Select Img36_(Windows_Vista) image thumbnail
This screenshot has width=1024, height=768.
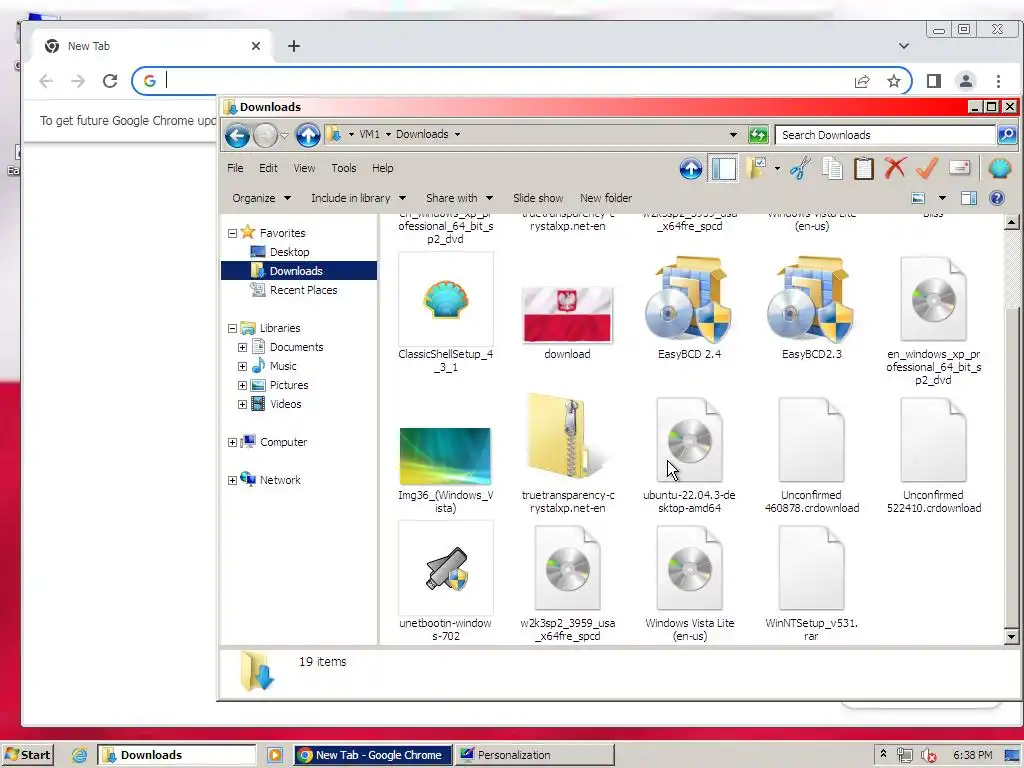pyautogui.click(x=445, y=470)
